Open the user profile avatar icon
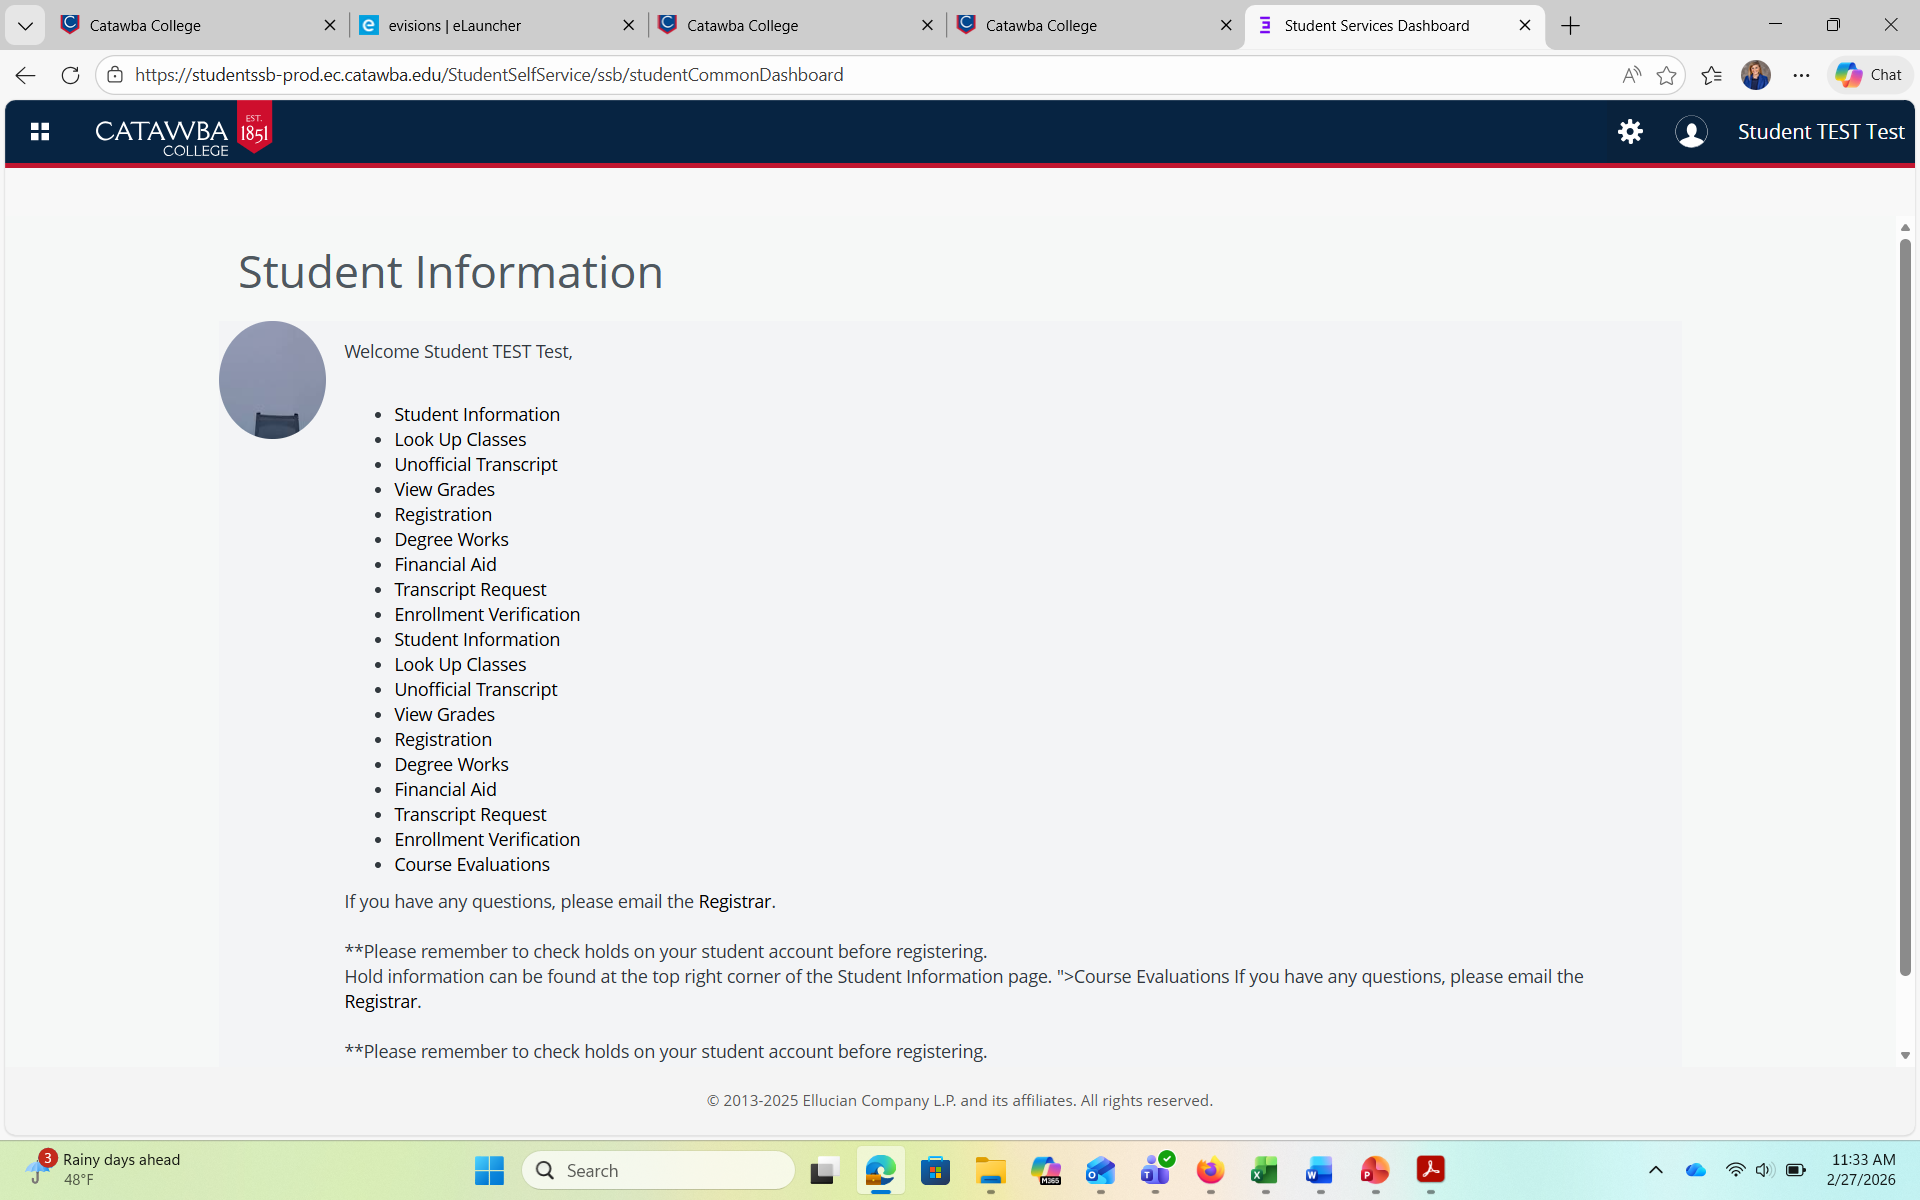The height and width of the screenshot is (1200, 1920). pos(1691,131)
